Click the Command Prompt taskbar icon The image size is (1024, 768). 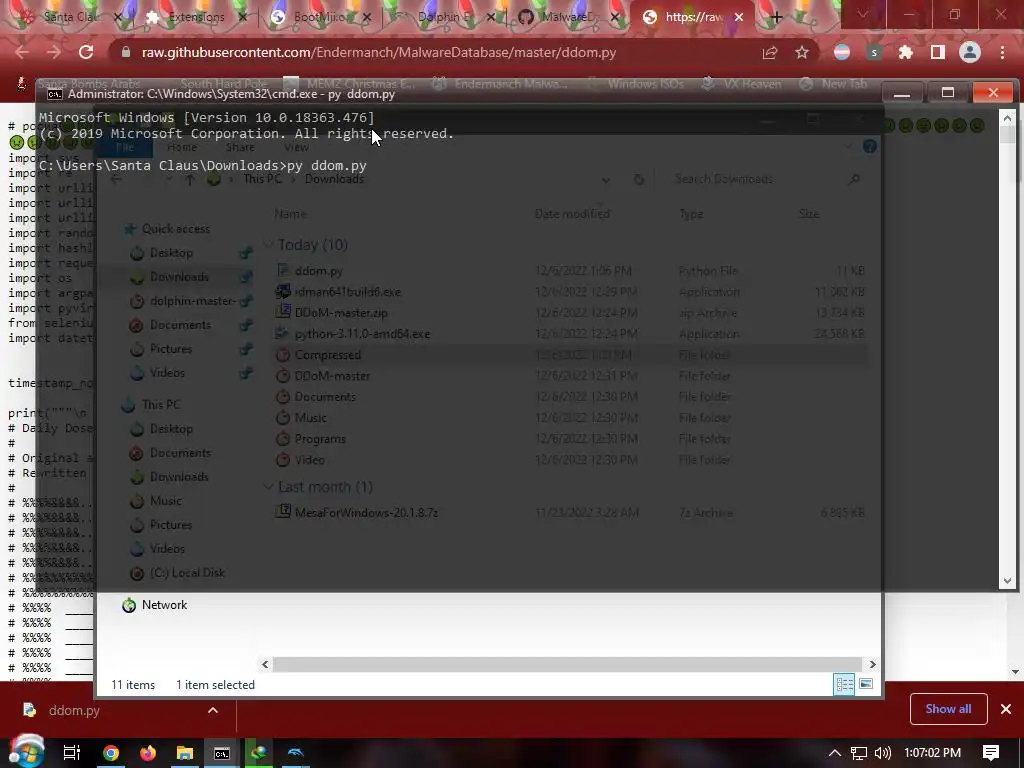(222, 754)
